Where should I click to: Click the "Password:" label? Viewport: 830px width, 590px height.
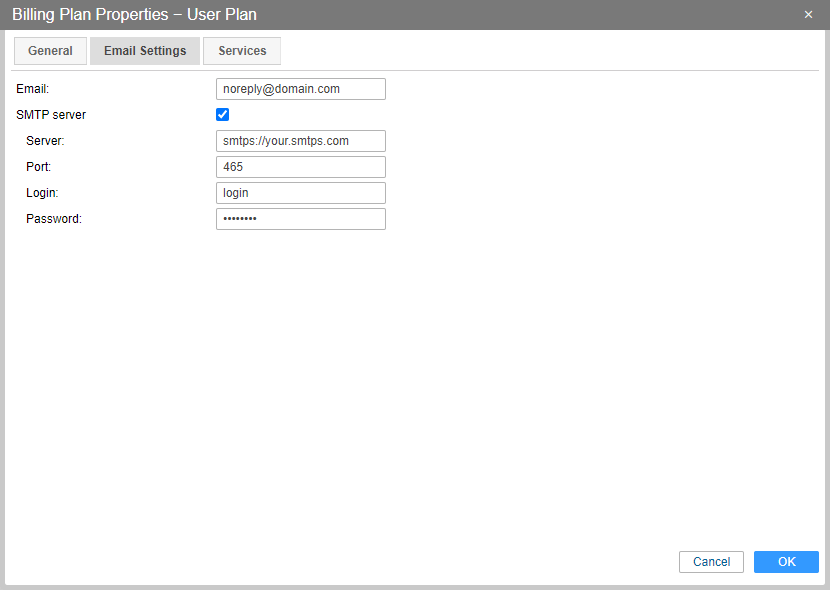coord(54,219)
